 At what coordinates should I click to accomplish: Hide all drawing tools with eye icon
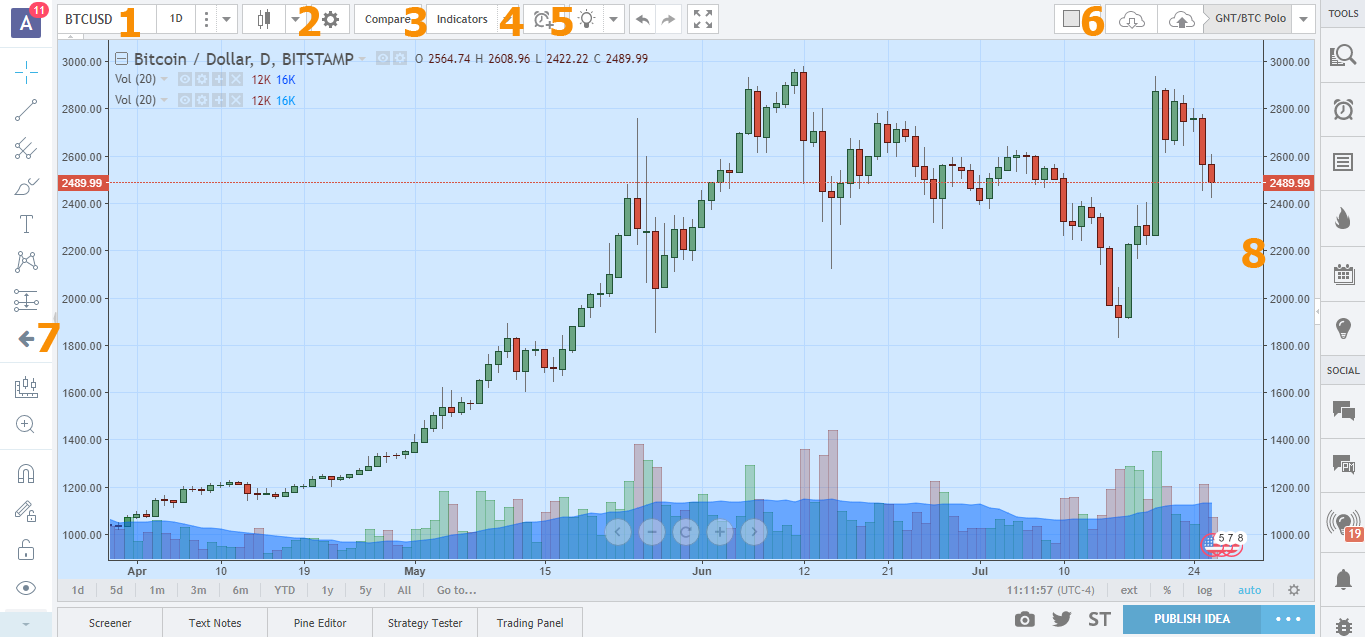[x=27, y=588]
